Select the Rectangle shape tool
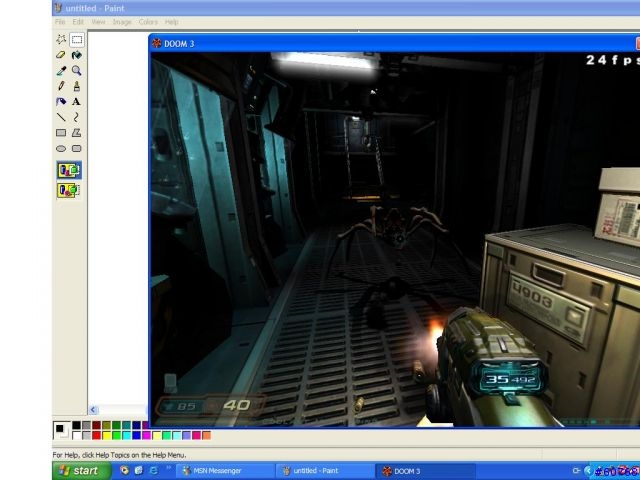This screenshot has width=640, height=480. point(61,133)
